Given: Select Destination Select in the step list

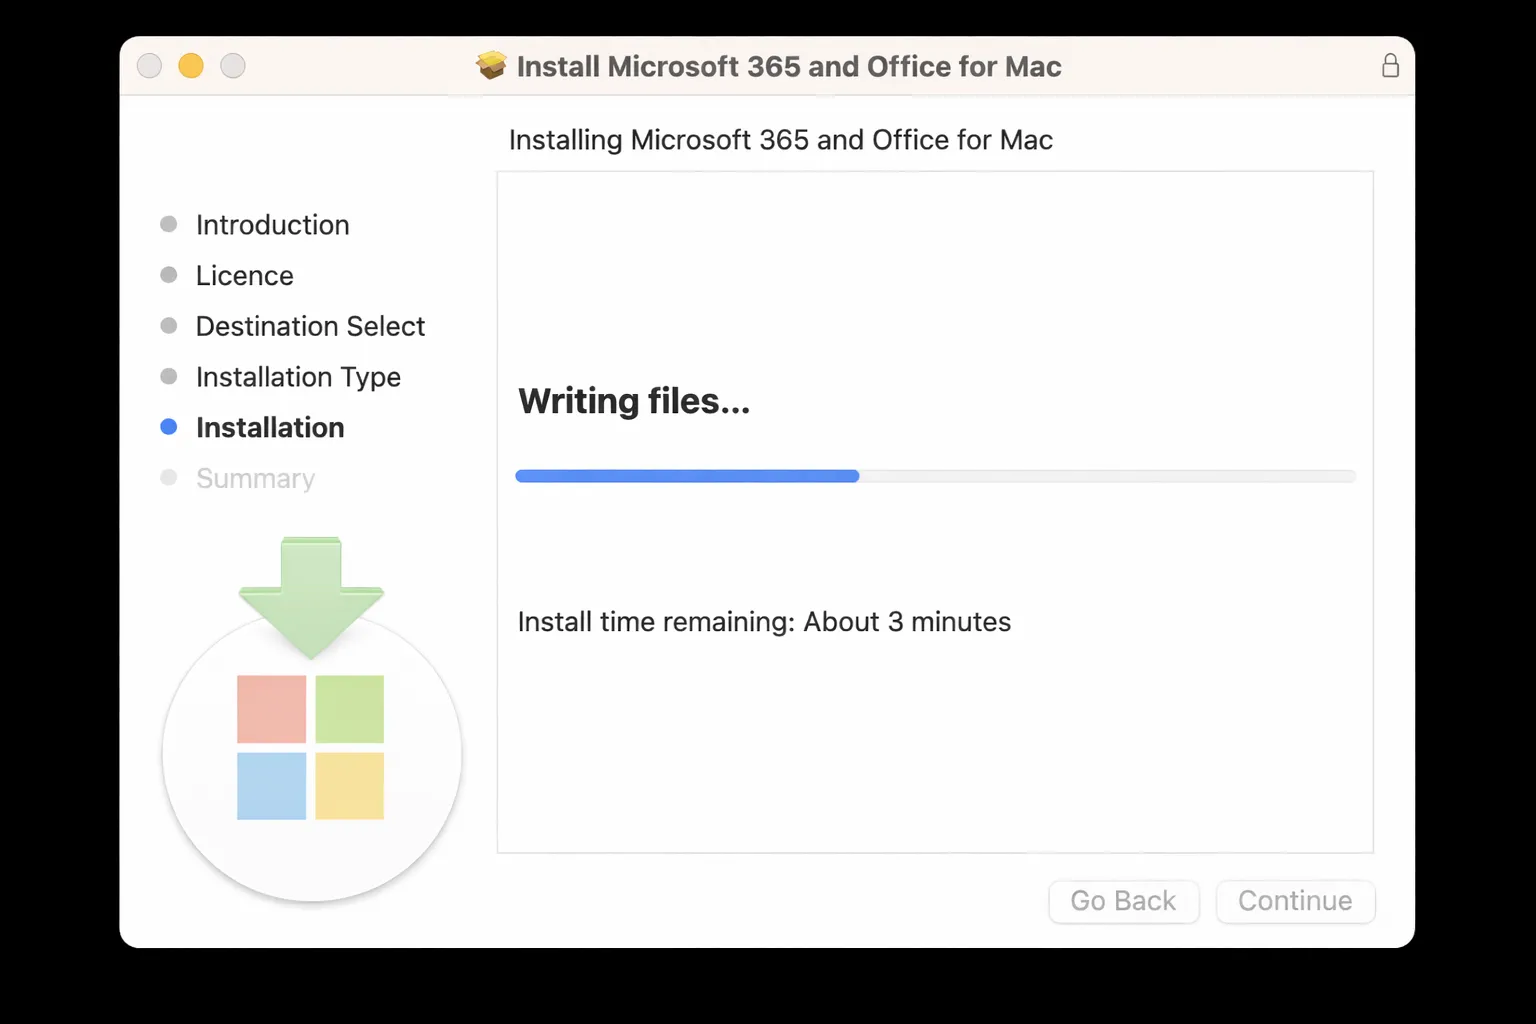Looking at the screenshot, I should point(310,326).
